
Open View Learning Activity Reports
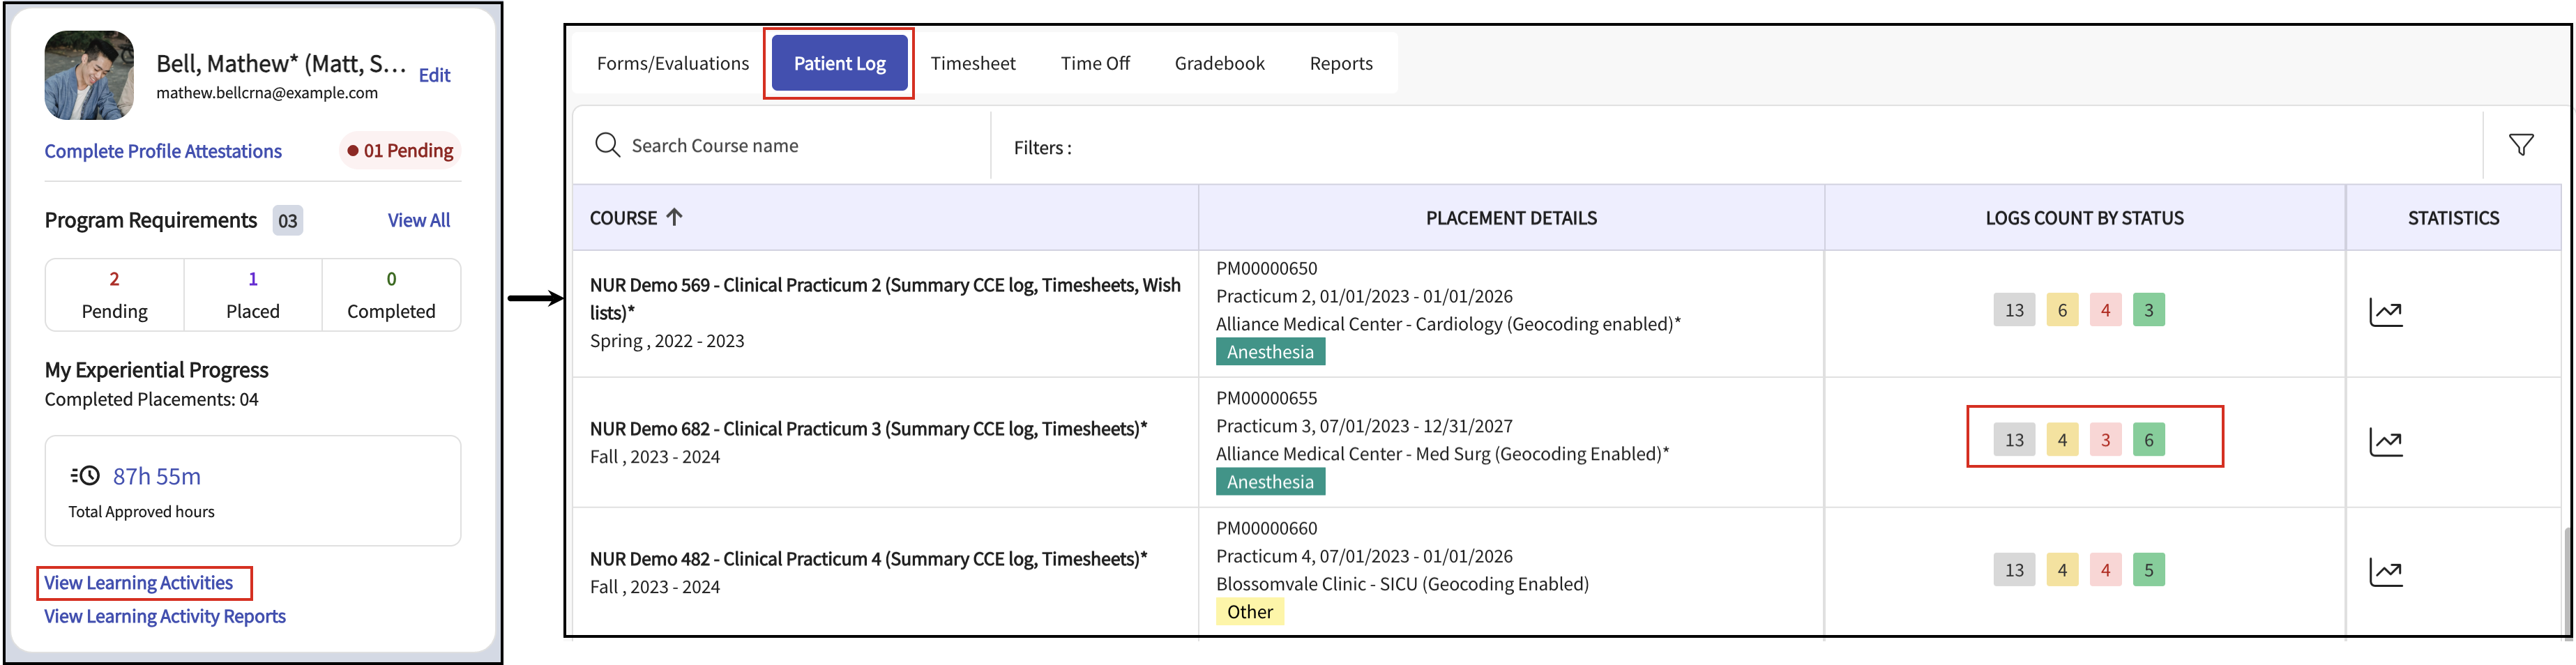[165, 616]
